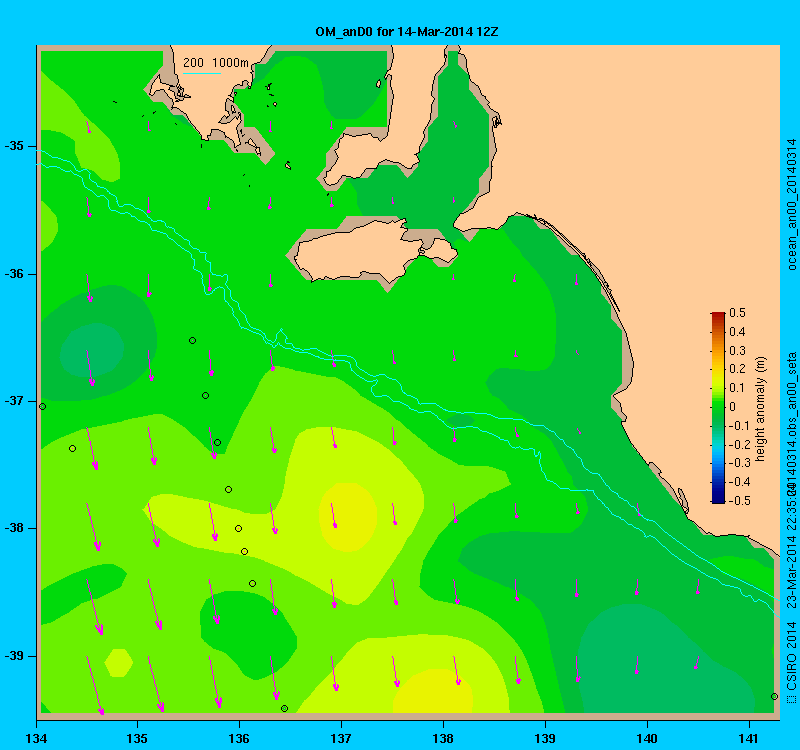Click the dark red top of the colorbar
Viewport: 800px width, 750px height.
coord(718,315)
